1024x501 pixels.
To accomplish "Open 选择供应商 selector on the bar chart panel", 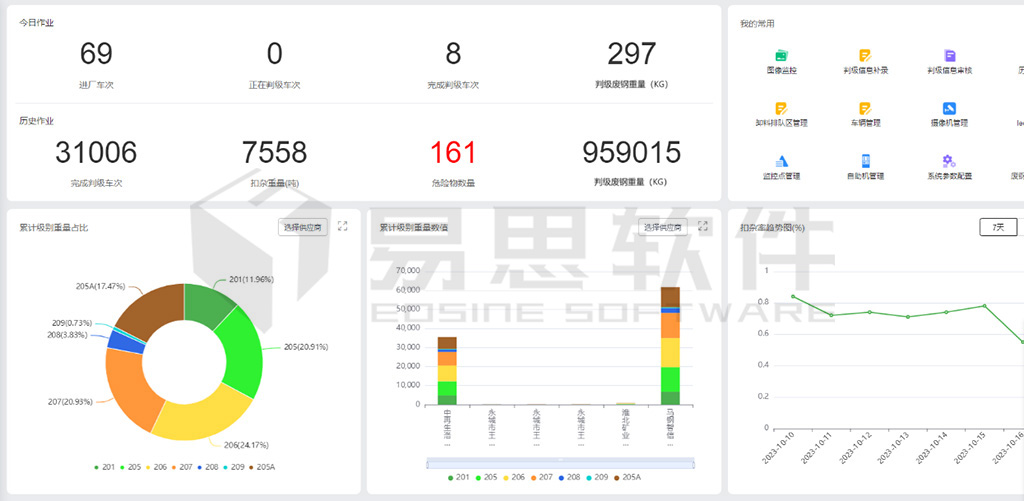I will click(663, 227).
